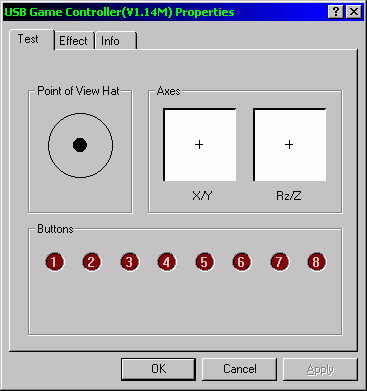Click button indicator number 2
The image size is (367, 391).
pos(92,262)
